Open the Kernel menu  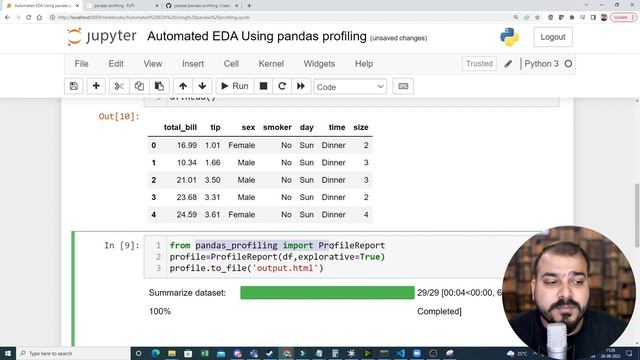click(271, 64)
